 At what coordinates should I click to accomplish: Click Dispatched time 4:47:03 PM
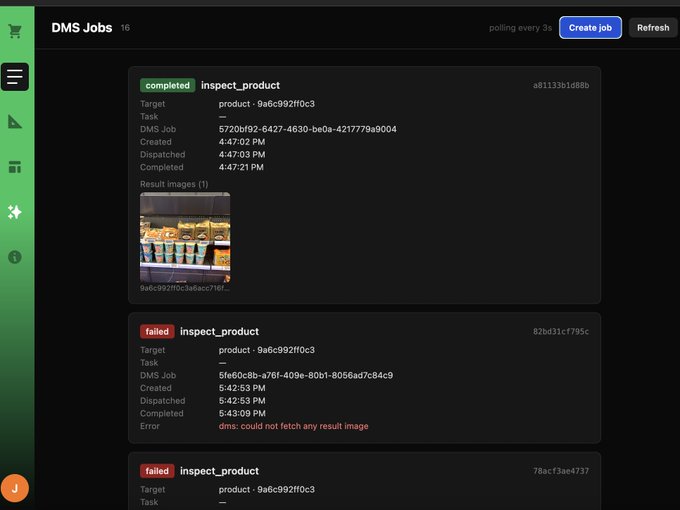(x=242, y=154)
